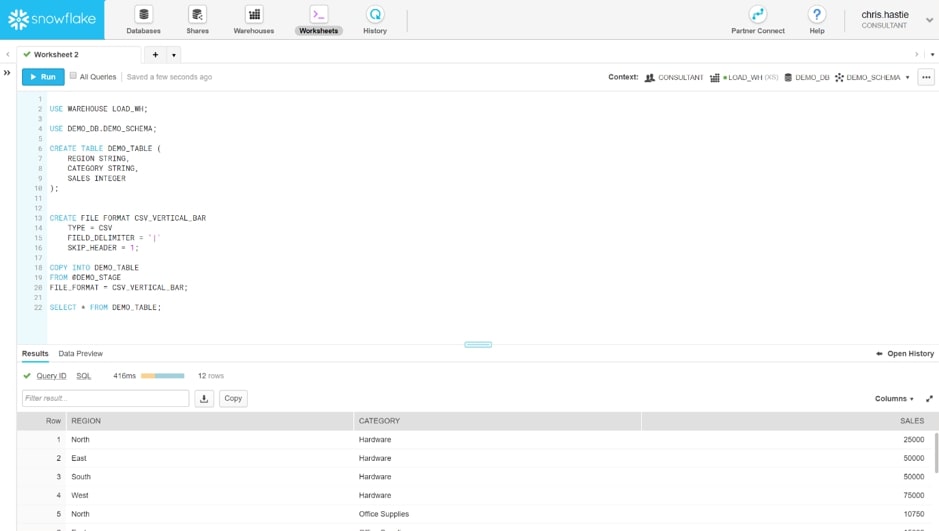The image size is (939, 531).
Task: Go to Warehouses icon
Action: pos(254,15)
